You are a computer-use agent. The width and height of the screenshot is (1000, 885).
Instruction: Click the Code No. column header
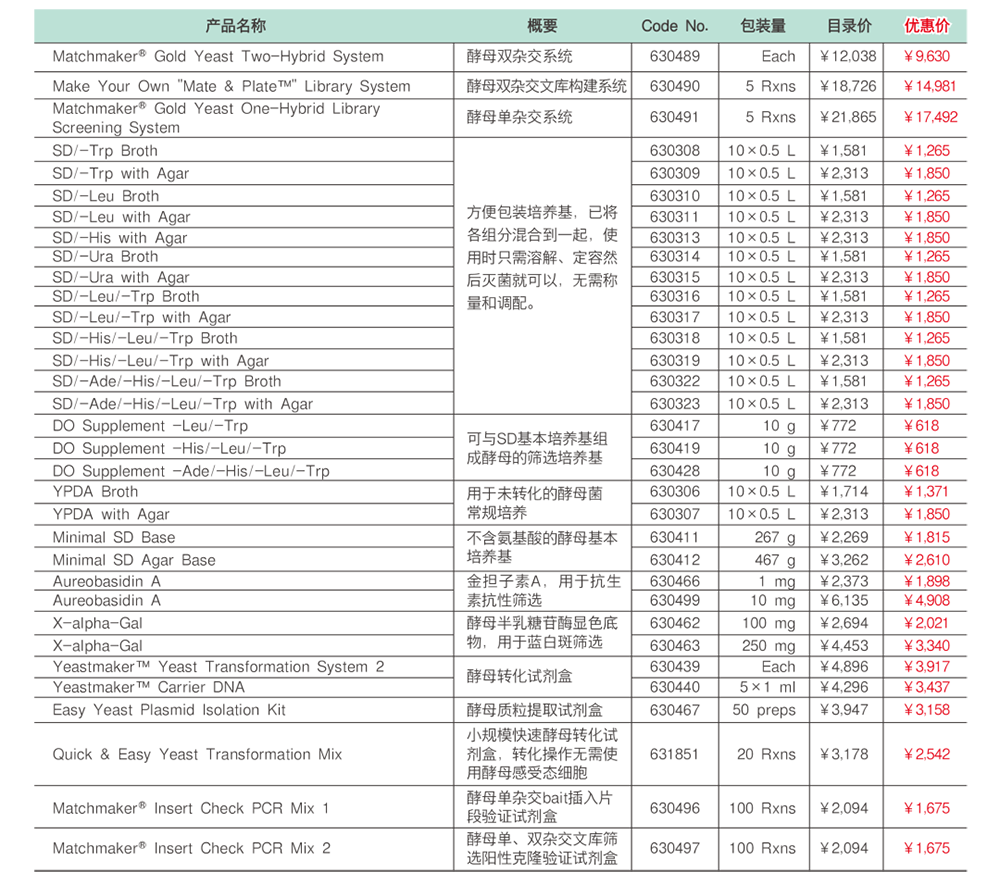click(x=675, y=26)
